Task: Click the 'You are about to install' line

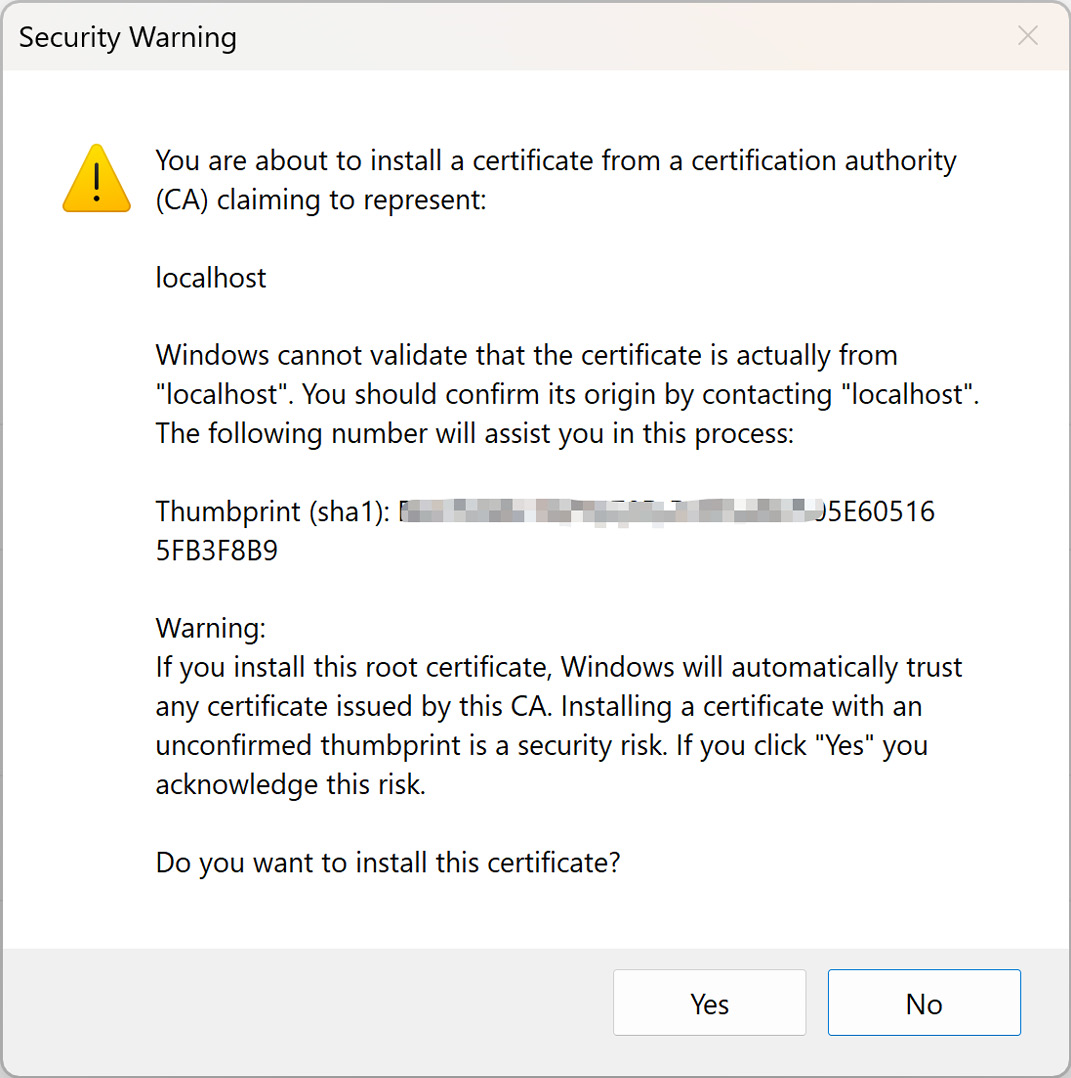Action: [555, 161]
